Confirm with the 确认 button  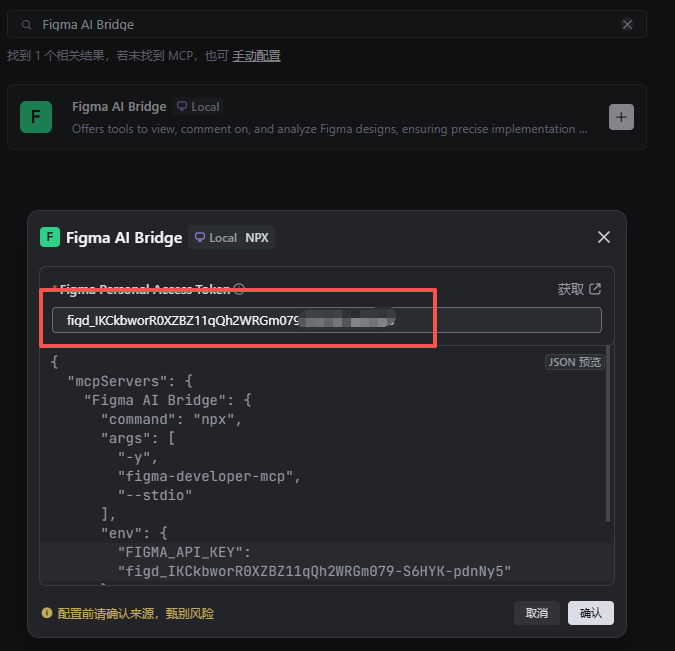point(590,613)
